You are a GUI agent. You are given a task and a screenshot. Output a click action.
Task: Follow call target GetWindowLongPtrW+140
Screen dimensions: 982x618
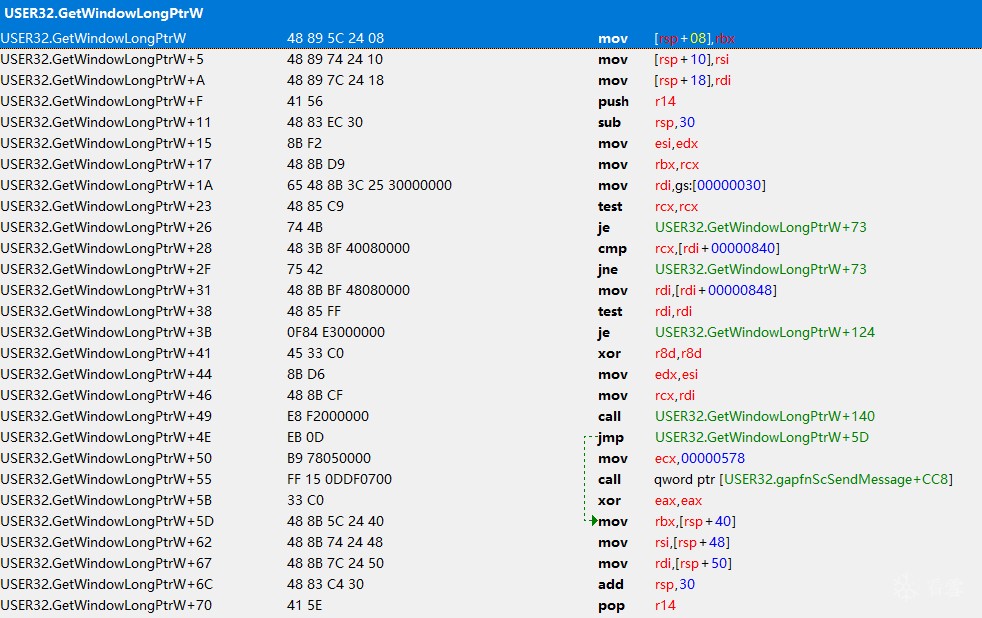[x=765, y=416]
